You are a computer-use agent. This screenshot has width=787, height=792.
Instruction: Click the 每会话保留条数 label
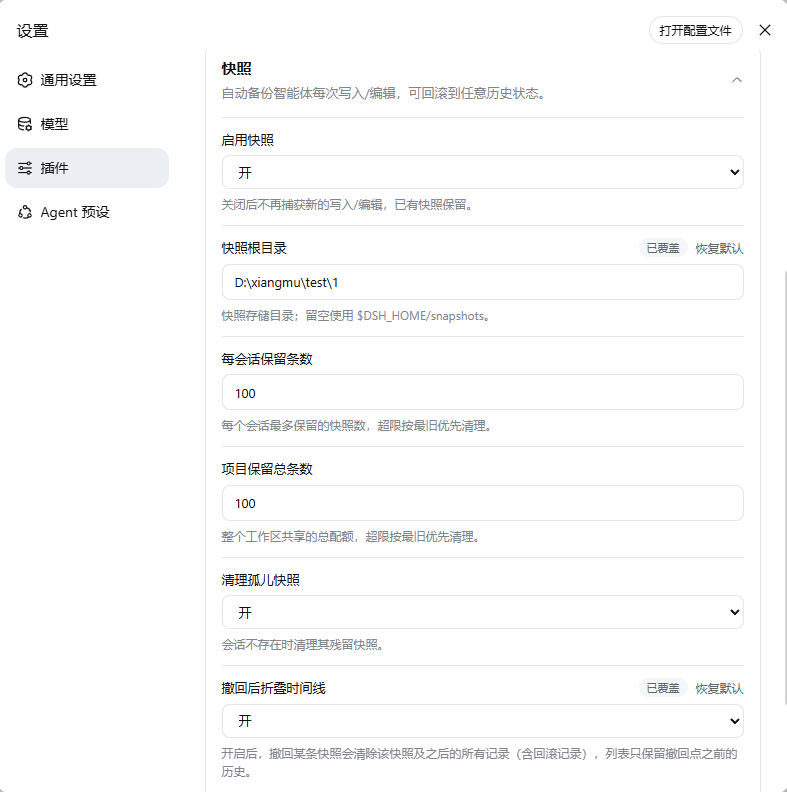[267, 359]
